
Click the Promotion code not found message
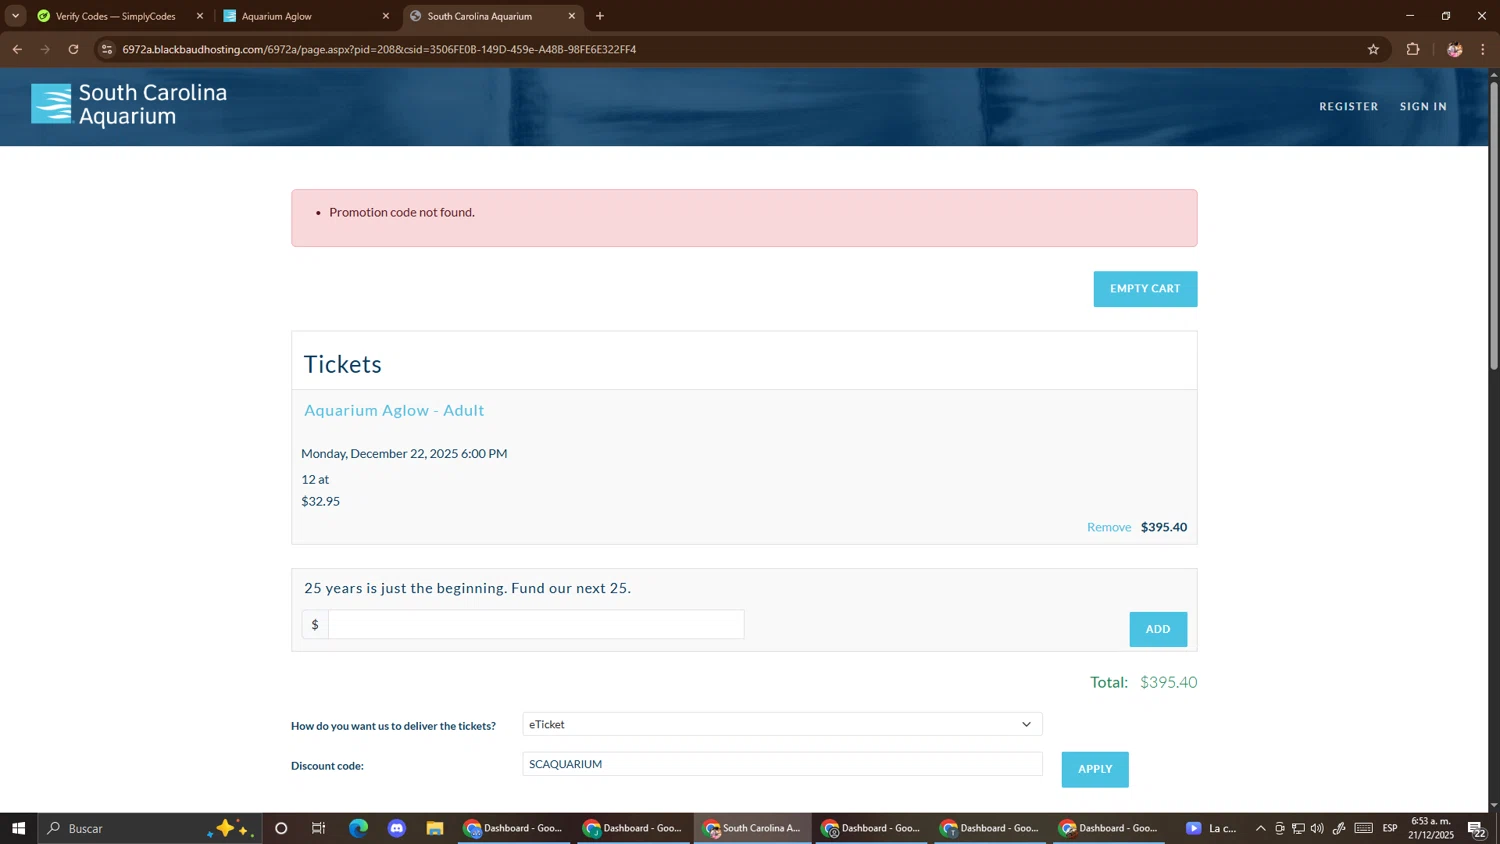[402, 212]
